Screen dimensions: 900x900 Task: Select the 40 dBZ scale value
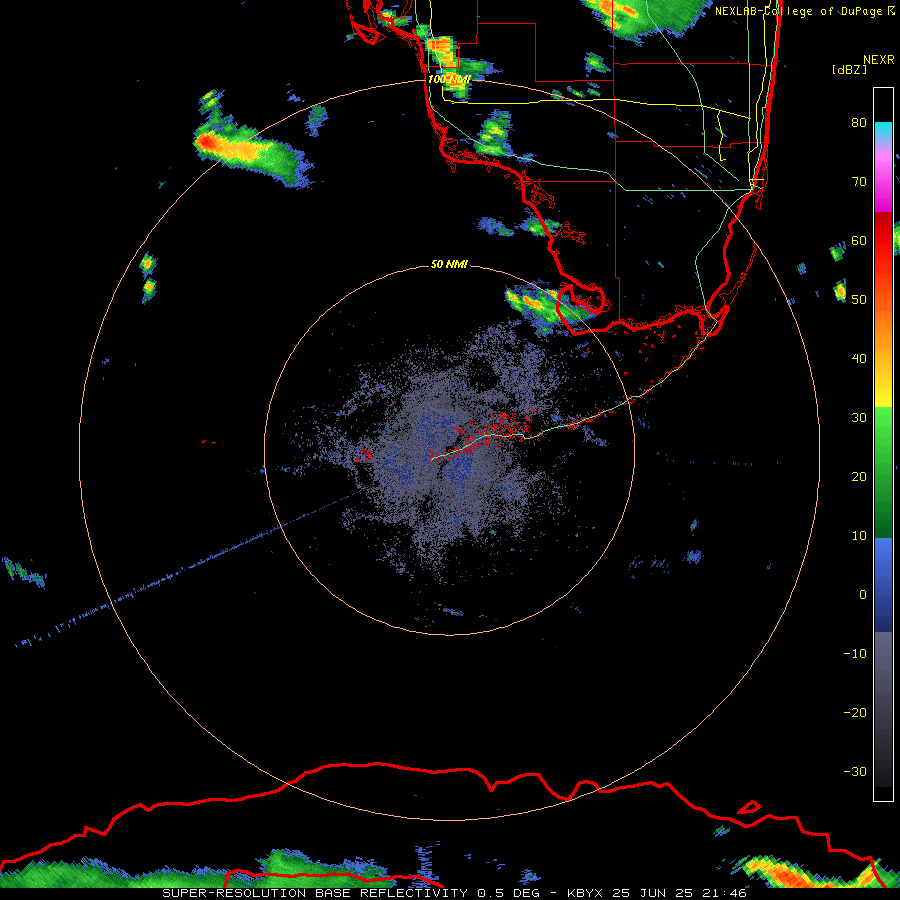point(859,359)
